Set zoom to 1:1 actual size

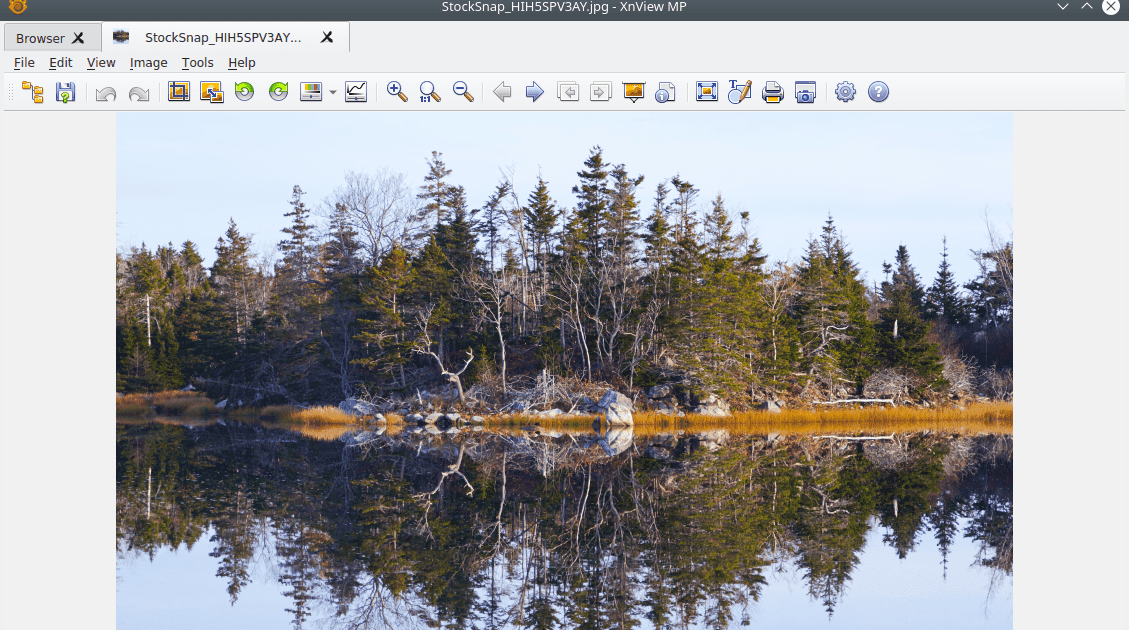click(x=430, y=91)
